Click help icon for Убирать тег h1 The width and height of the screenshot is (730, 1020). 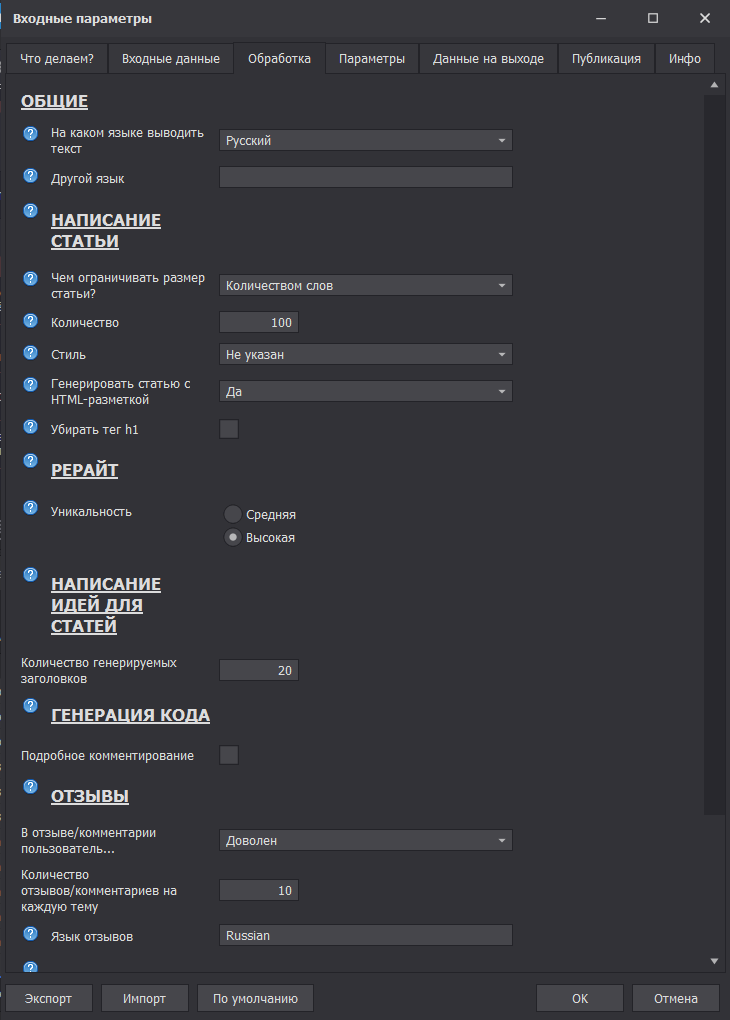pos(31,427)
